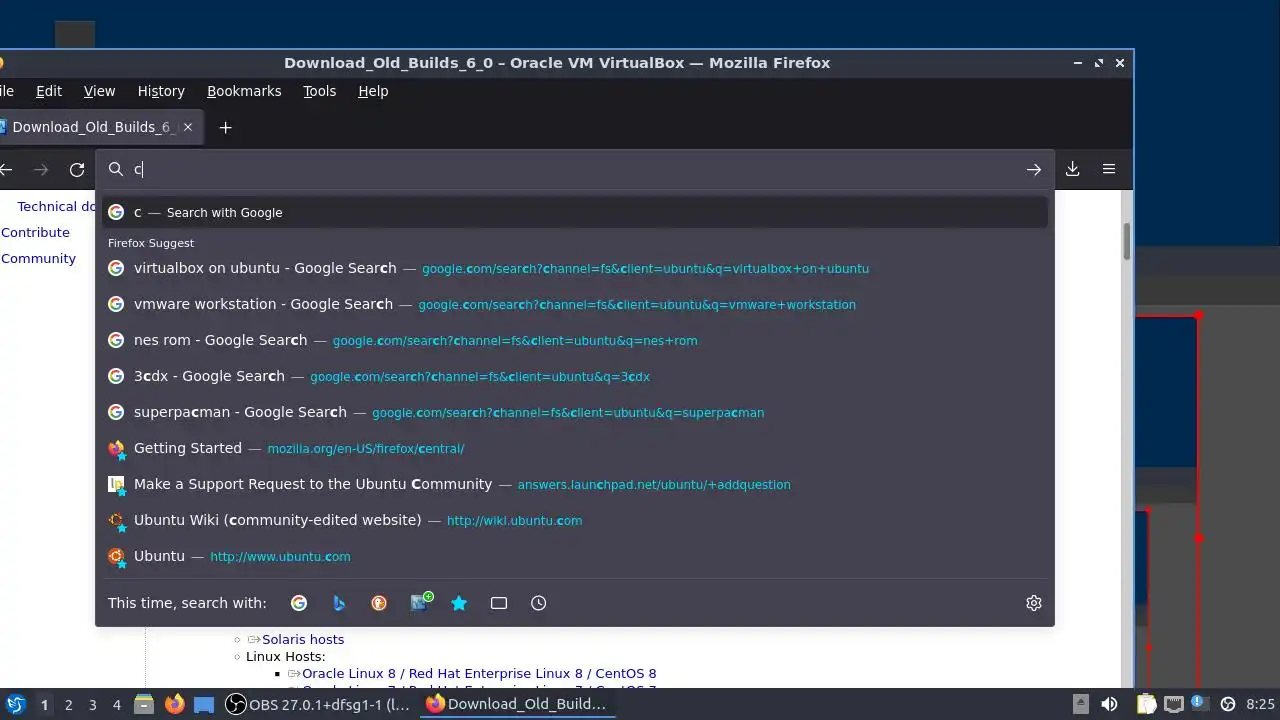
Task: Open the Help menu
Action: coord(373,91)
